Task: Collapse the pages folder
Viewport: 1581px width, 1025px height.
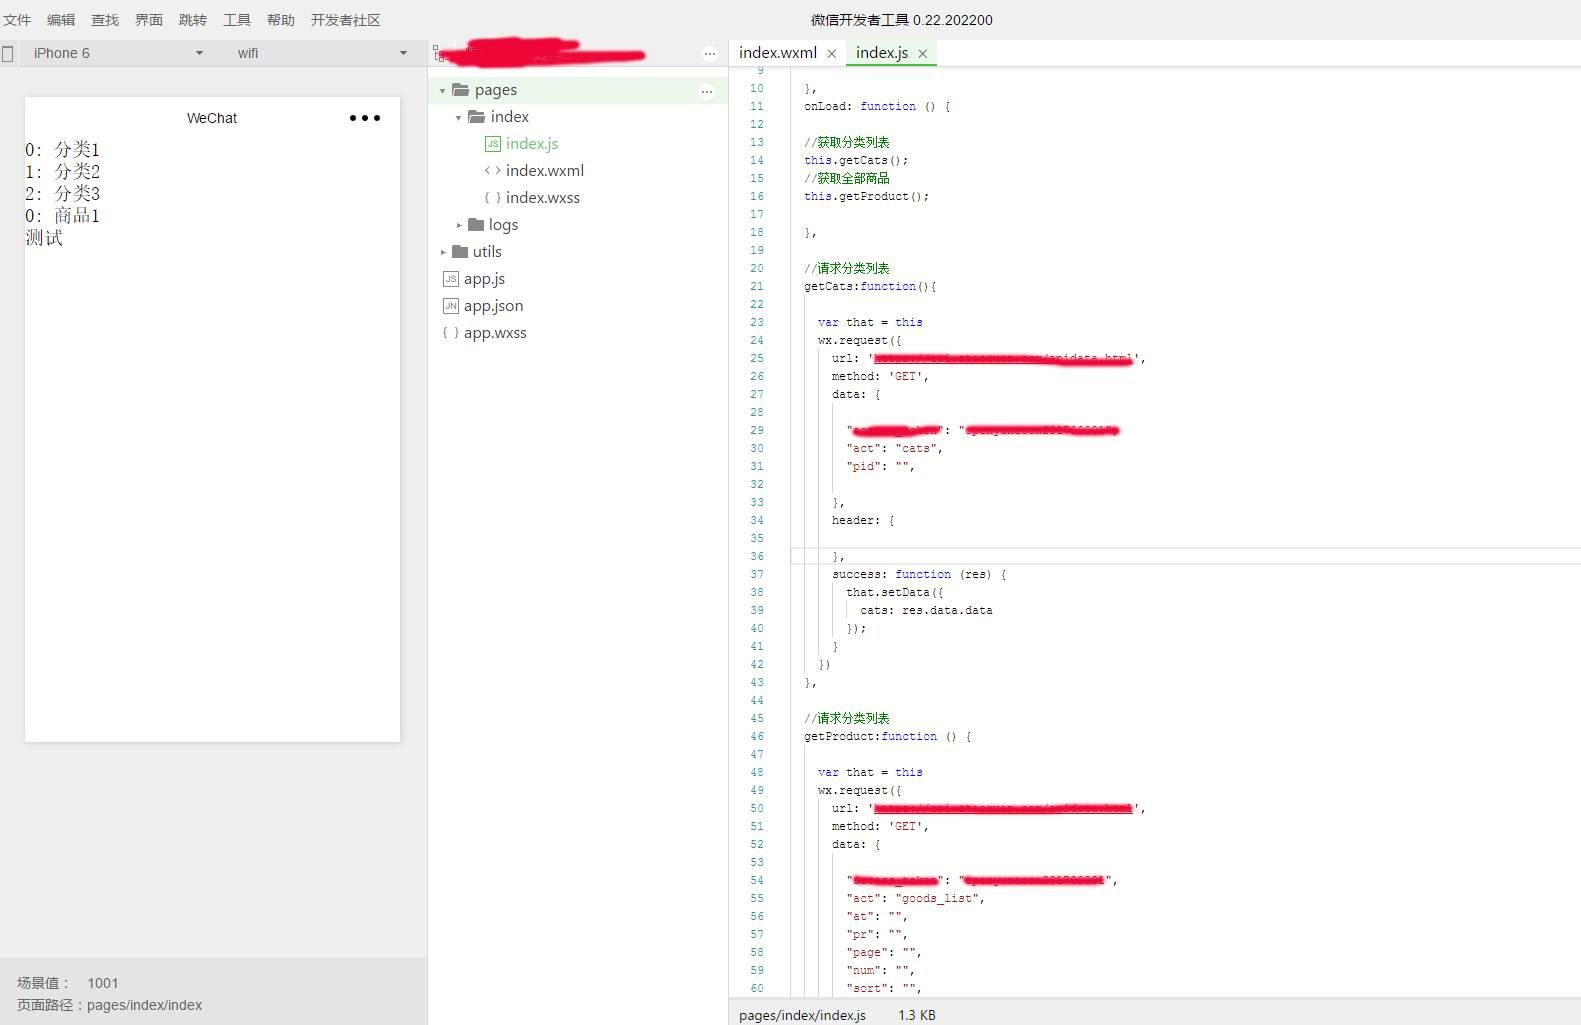Action: (442, 90)
